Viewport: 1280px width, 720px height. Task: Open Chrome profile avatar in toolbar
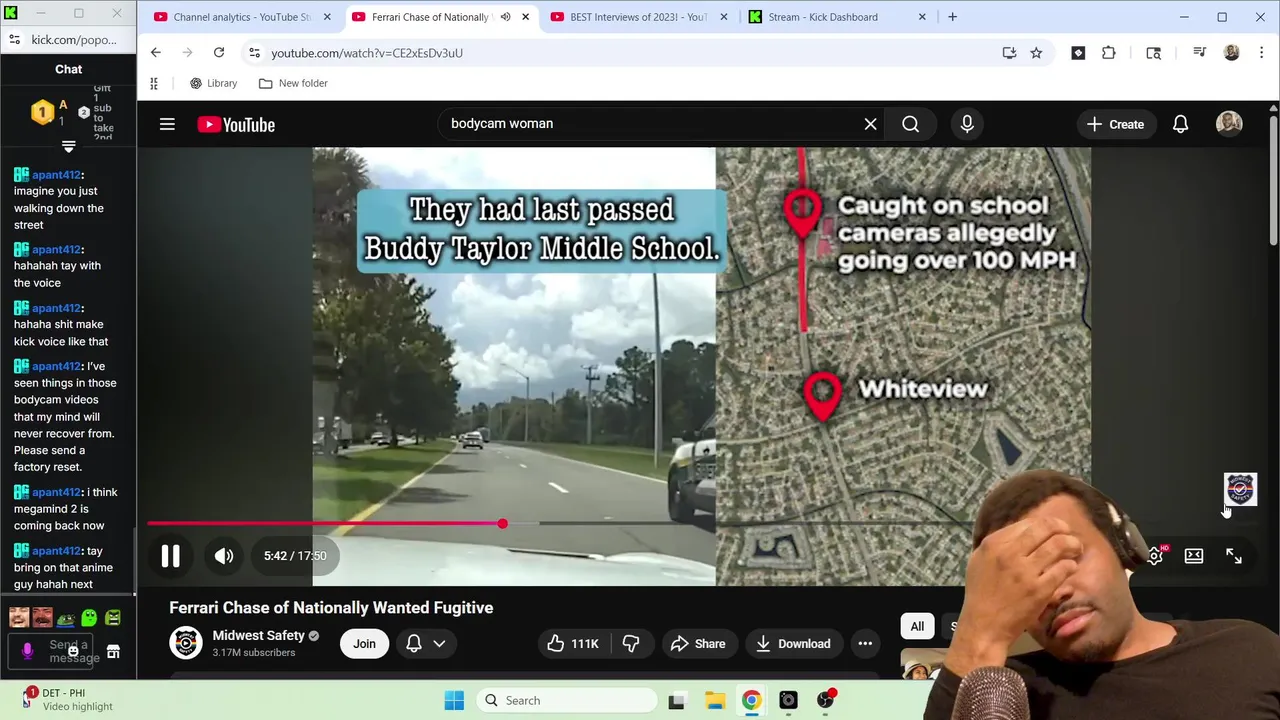1231,53
